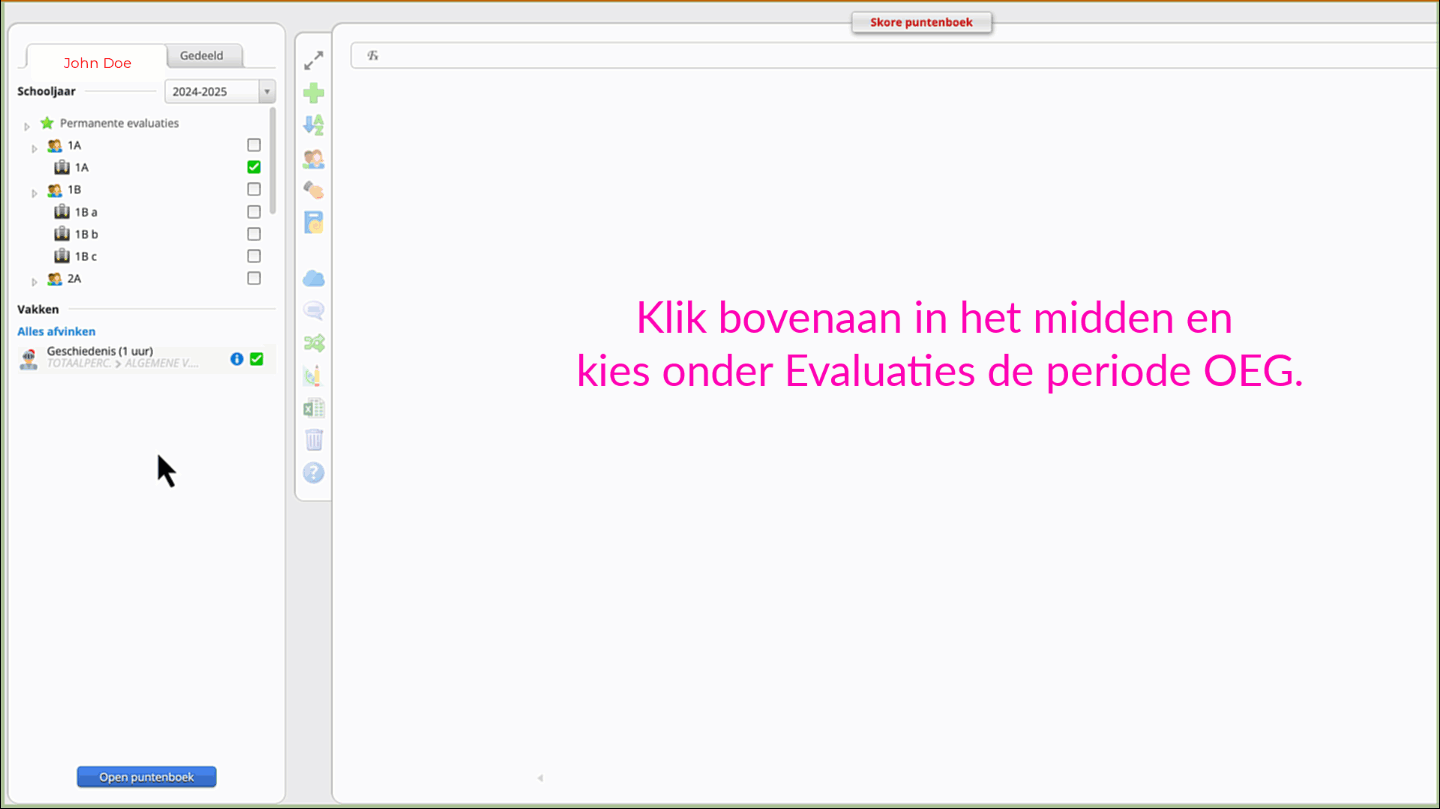
Task: Click the fullscreen expand arrows icon
Action: tap(314, 61)
